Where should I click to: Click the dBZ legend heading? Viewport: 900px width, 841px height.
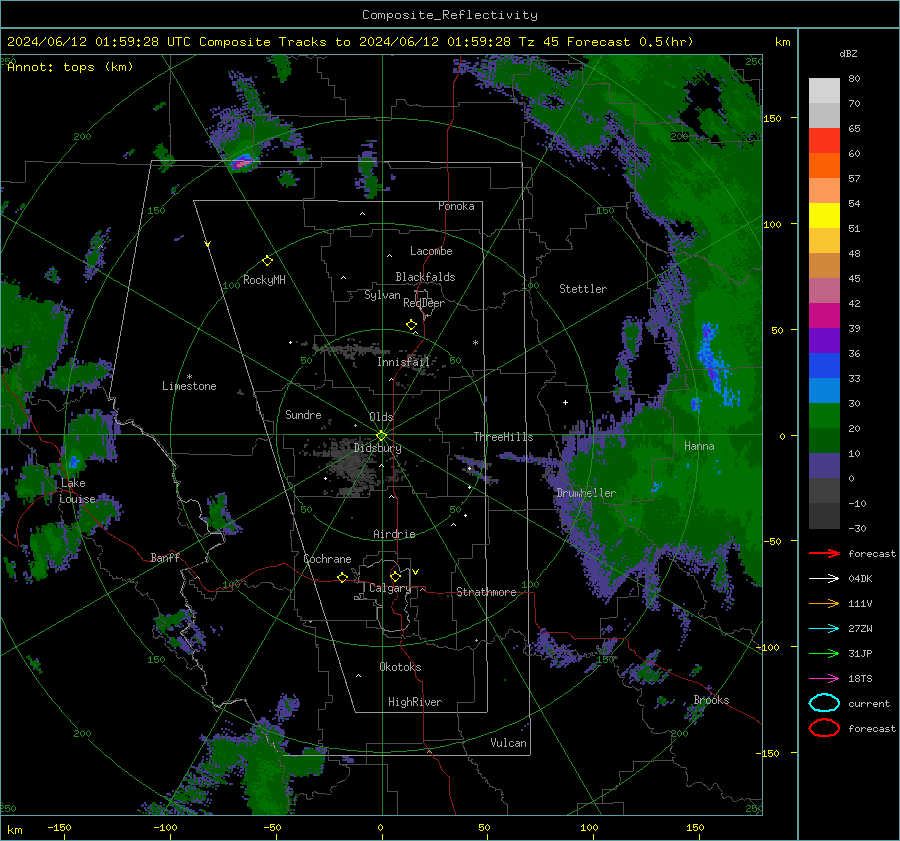click(x=848, y=54)
